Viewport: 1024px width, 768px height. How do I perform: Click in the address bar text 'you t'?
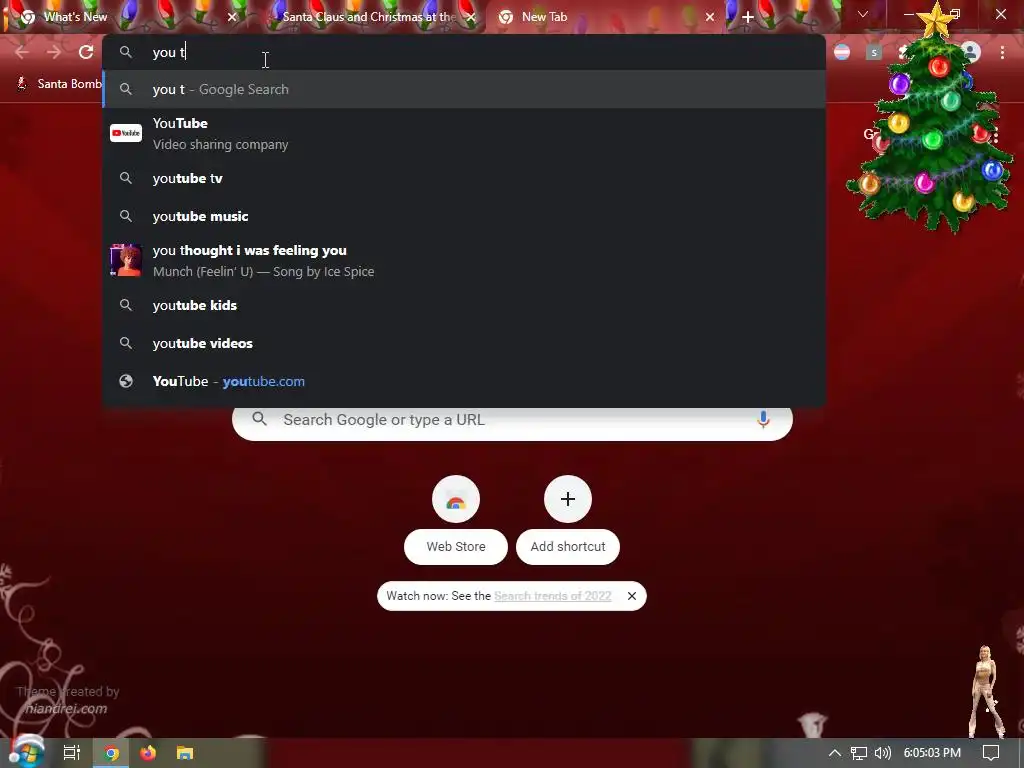[168, 52]
